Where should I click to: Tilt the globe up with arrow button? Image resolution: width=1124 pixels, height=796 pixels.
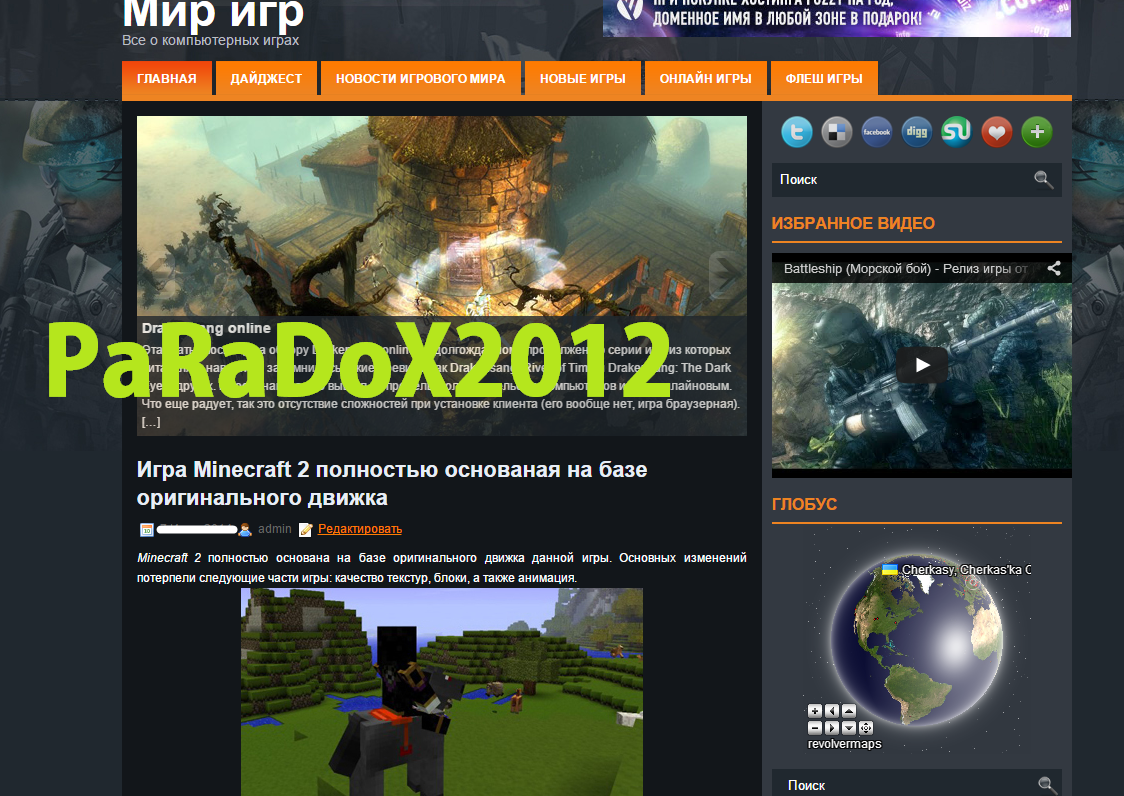pos(849,711)
